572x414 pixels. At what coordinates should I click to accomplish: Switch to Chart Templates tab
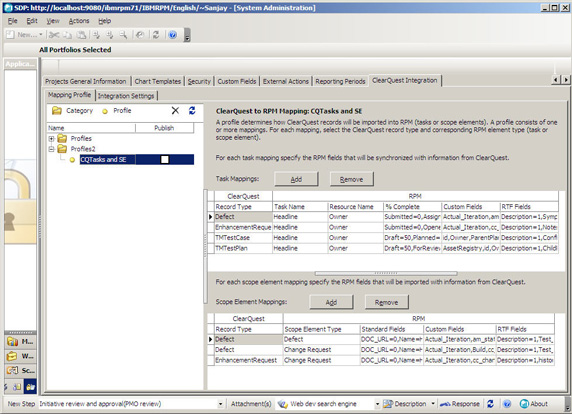[158, 81]
